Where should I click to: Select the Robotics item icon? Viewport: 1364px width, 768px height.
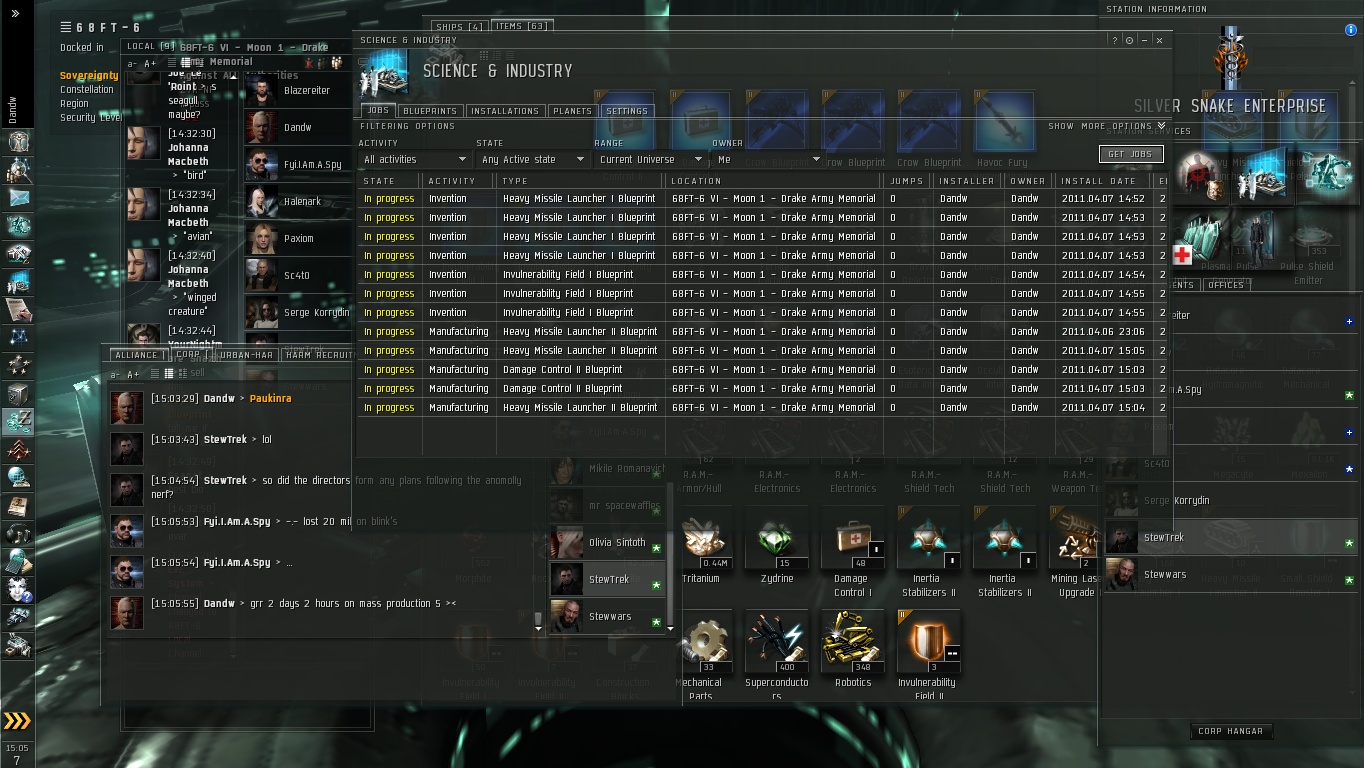853,643
